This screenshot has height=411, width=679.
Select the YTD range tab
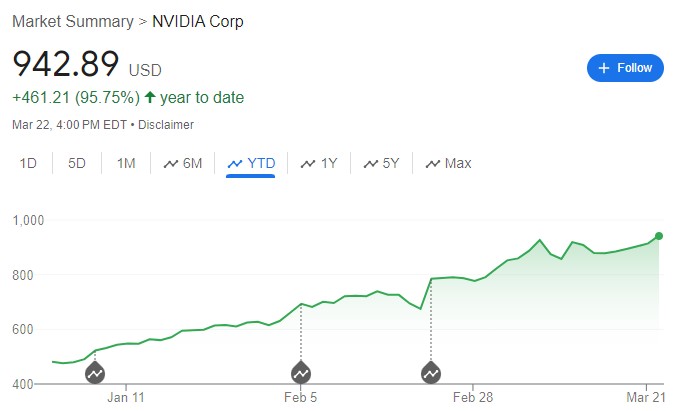coord(250,163)
